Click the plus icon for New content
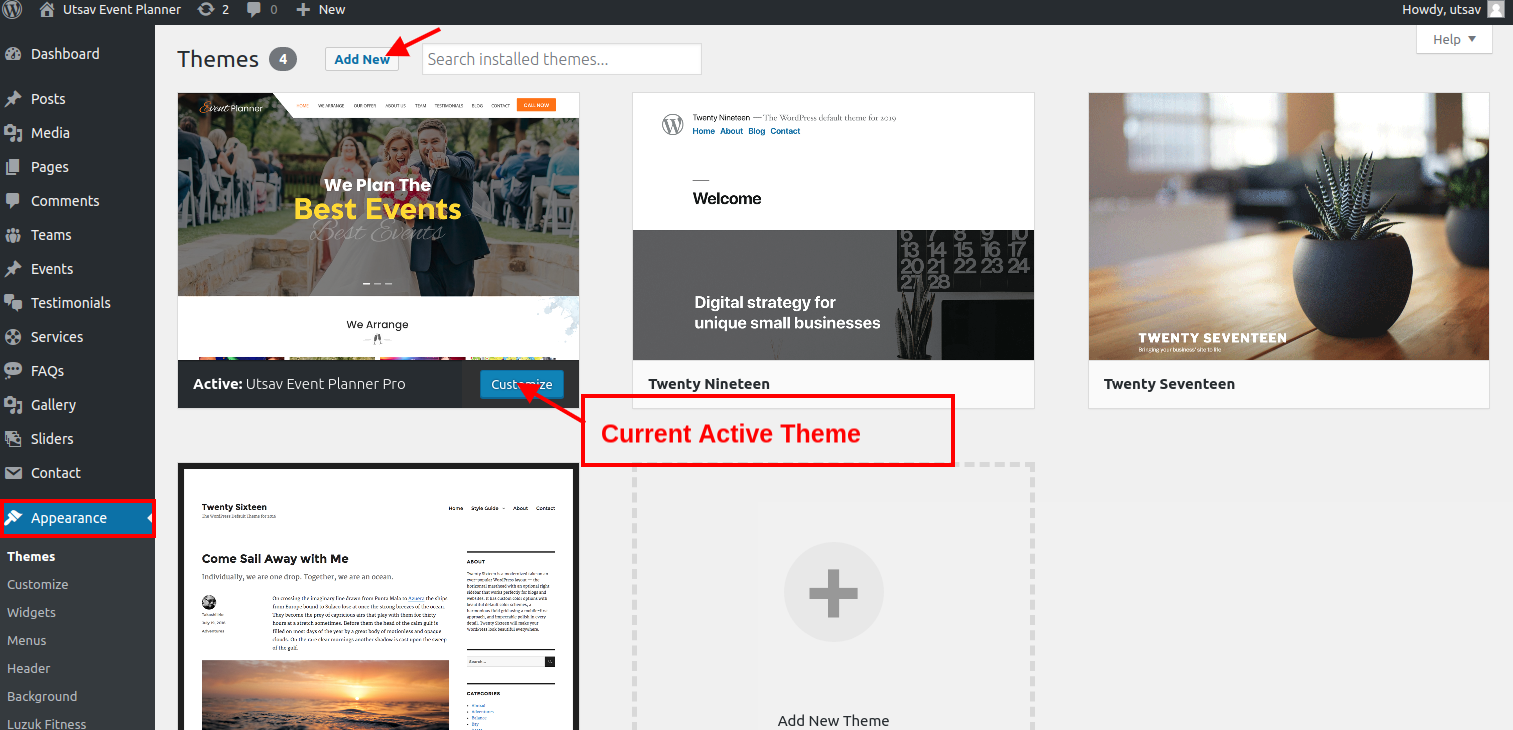Viewport: 1513px width, 730px height. (304, 9)
